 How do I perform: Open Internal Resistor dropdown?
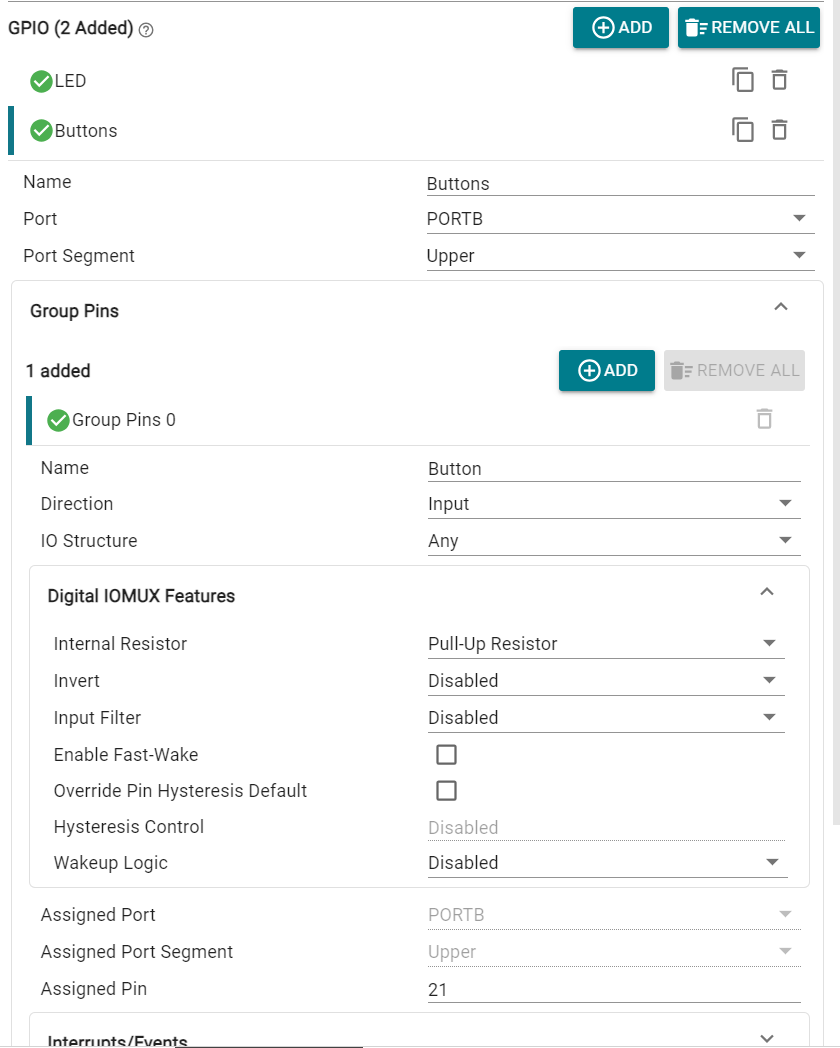605,644
